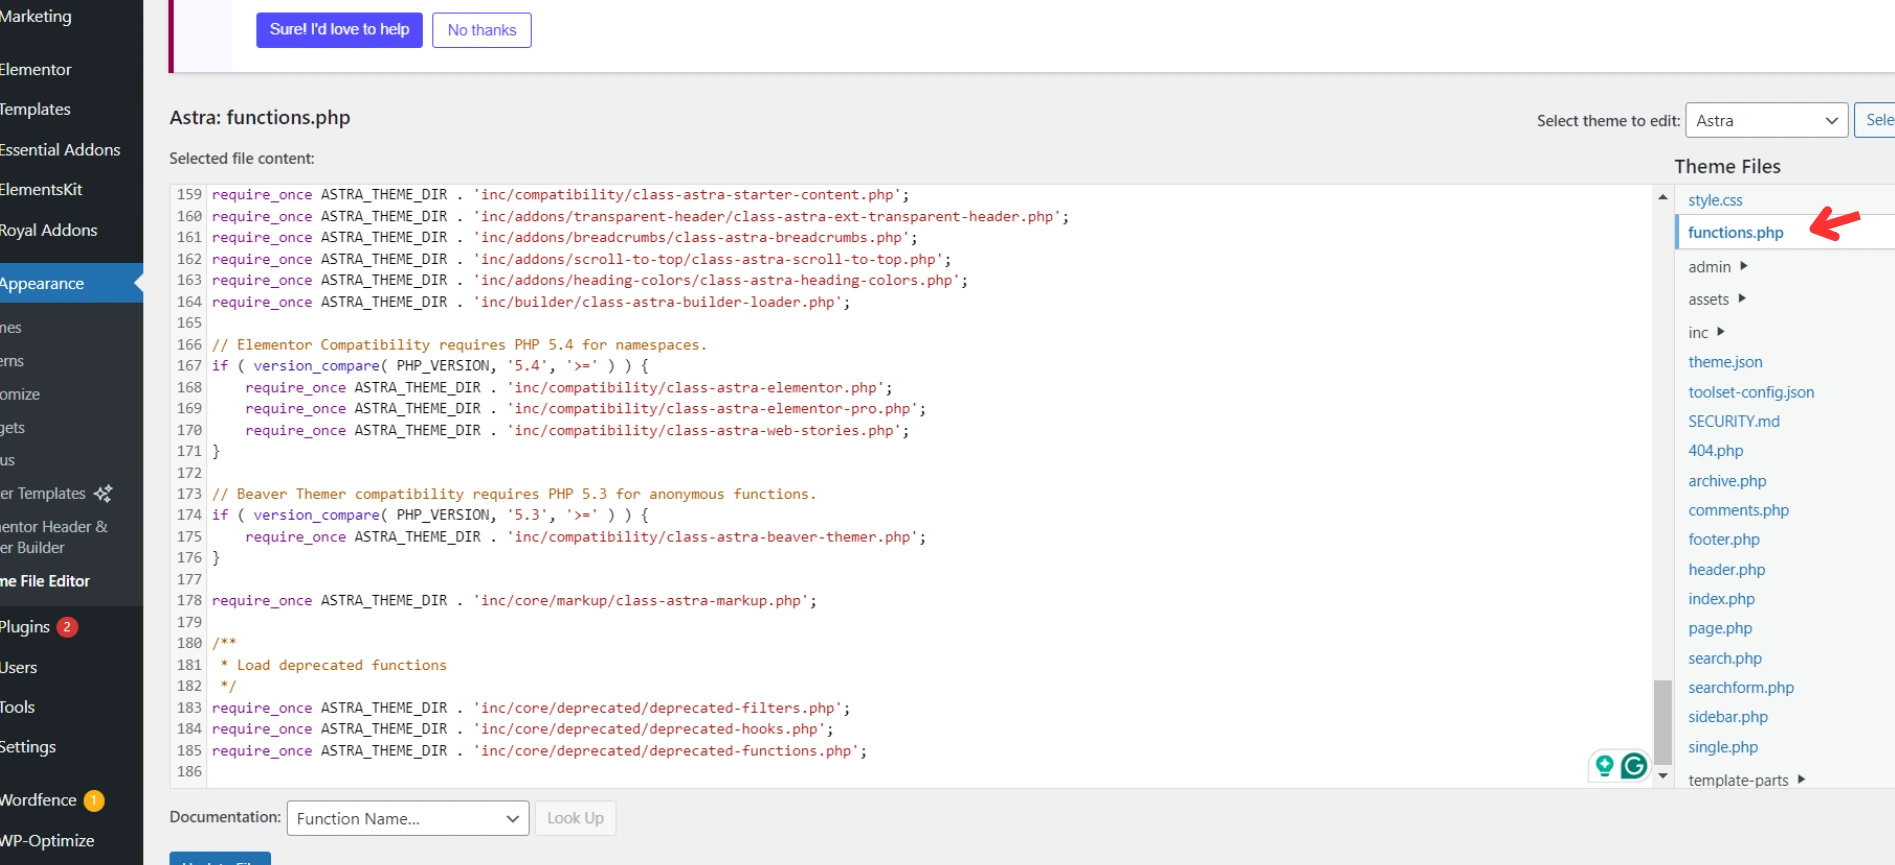Click the green lightbulb suggestion icon

tap(1605, 766)
